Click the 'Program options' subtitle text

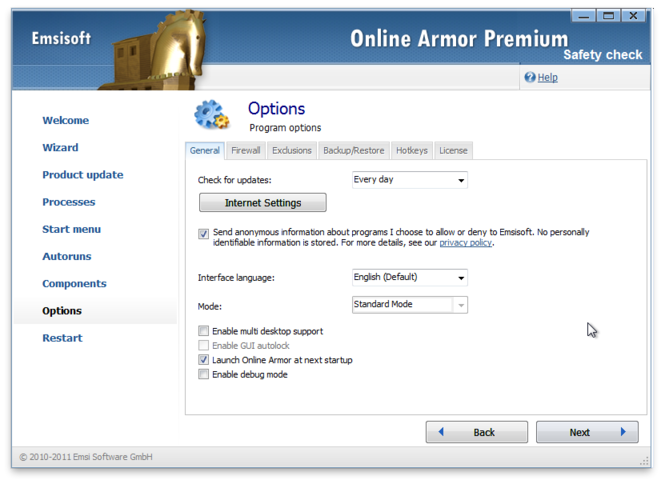pos(285,128)
